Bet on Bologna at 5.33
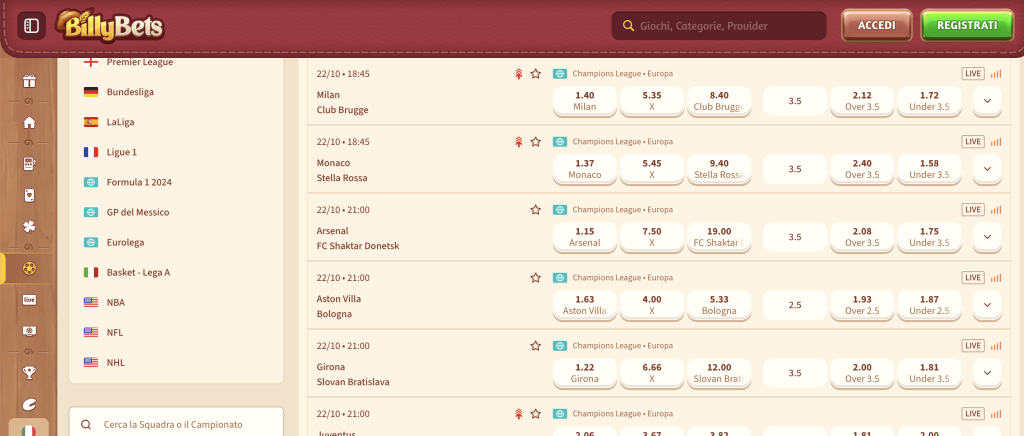 tap(719, 304)
